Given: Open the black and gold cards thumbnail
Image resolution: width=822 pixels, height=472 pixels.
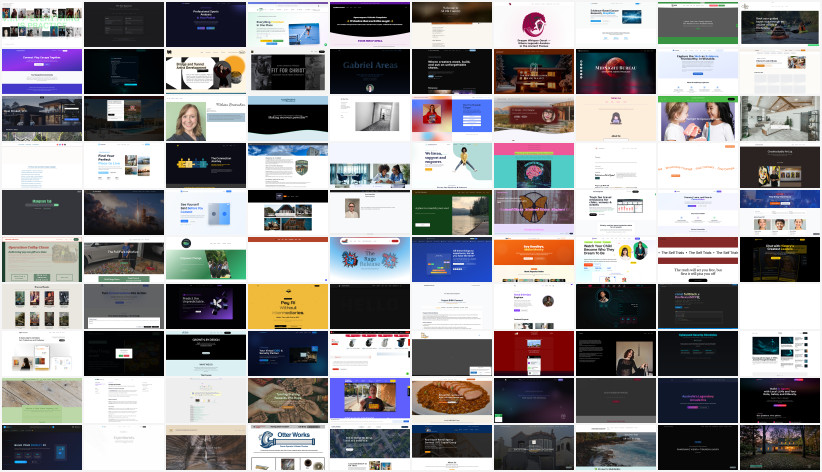Looking at the screenshot, I should pos(780,260).
